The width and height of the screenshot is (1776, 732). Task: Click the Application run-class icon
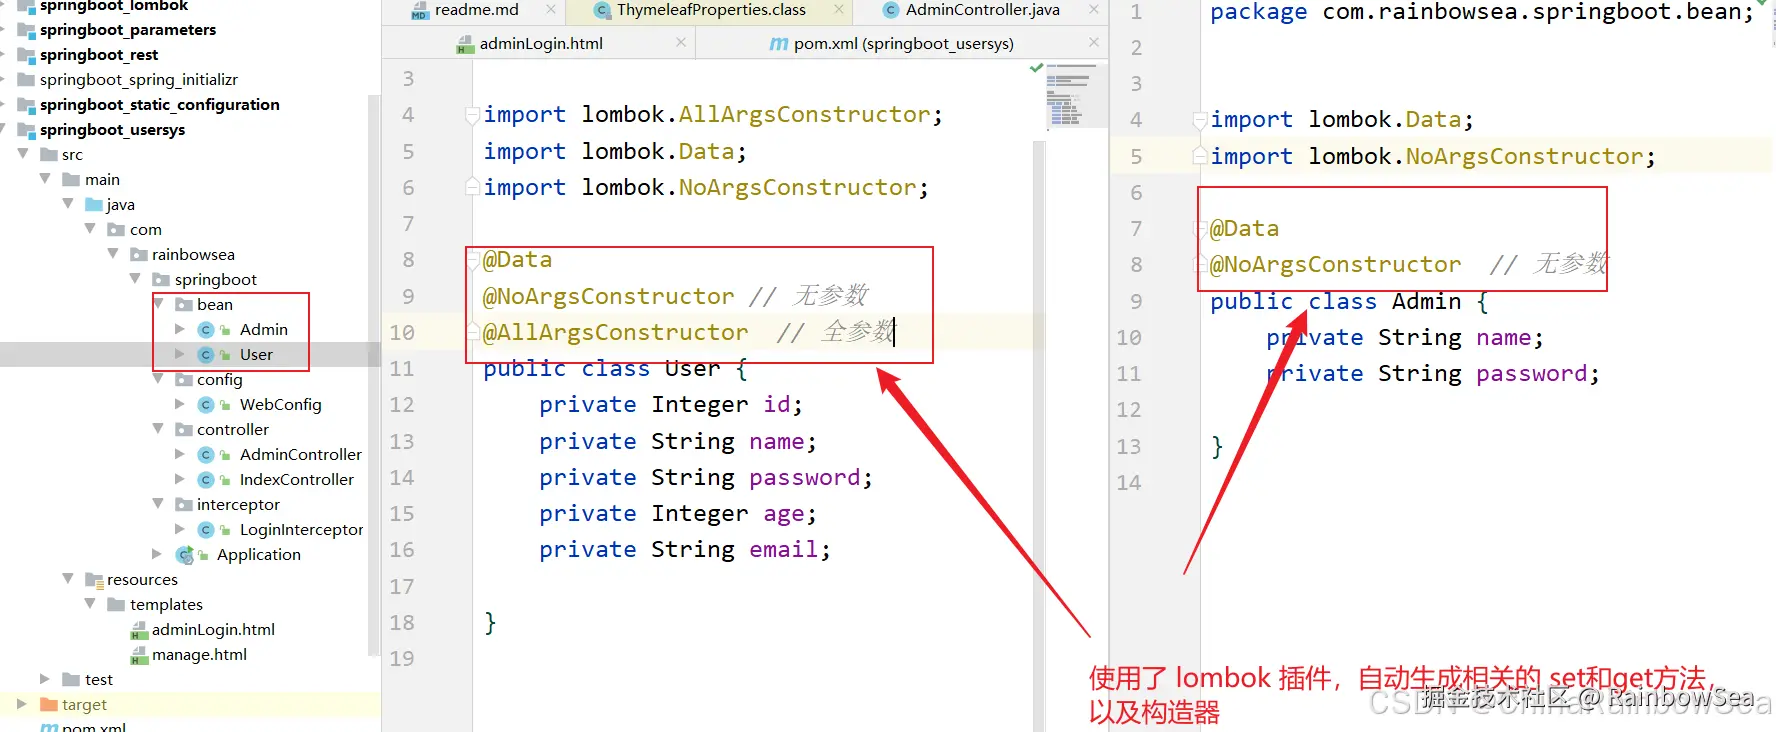[x=184, y=554]
